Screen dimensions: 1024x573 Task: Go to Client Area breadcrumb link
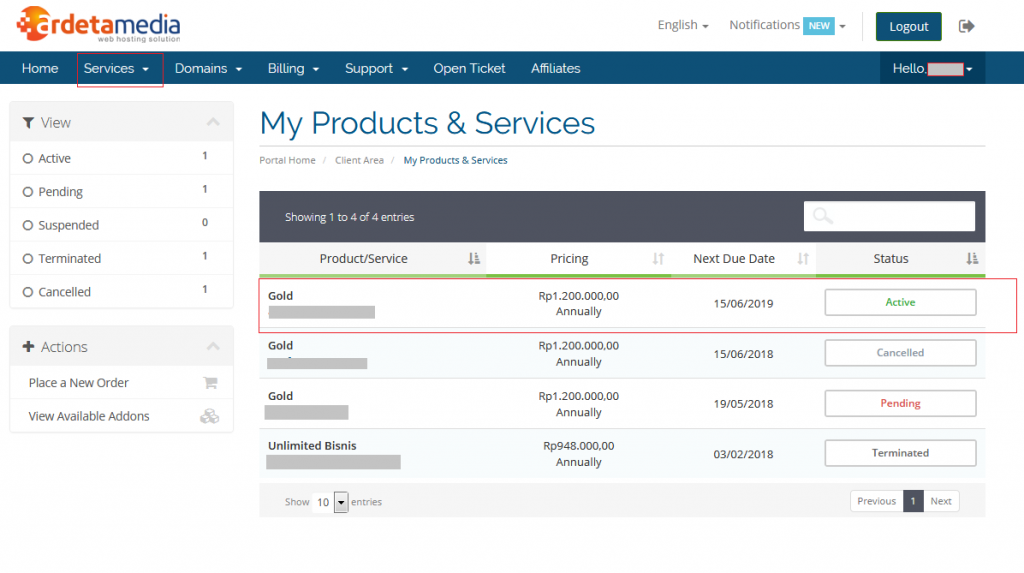coord(359,160)
